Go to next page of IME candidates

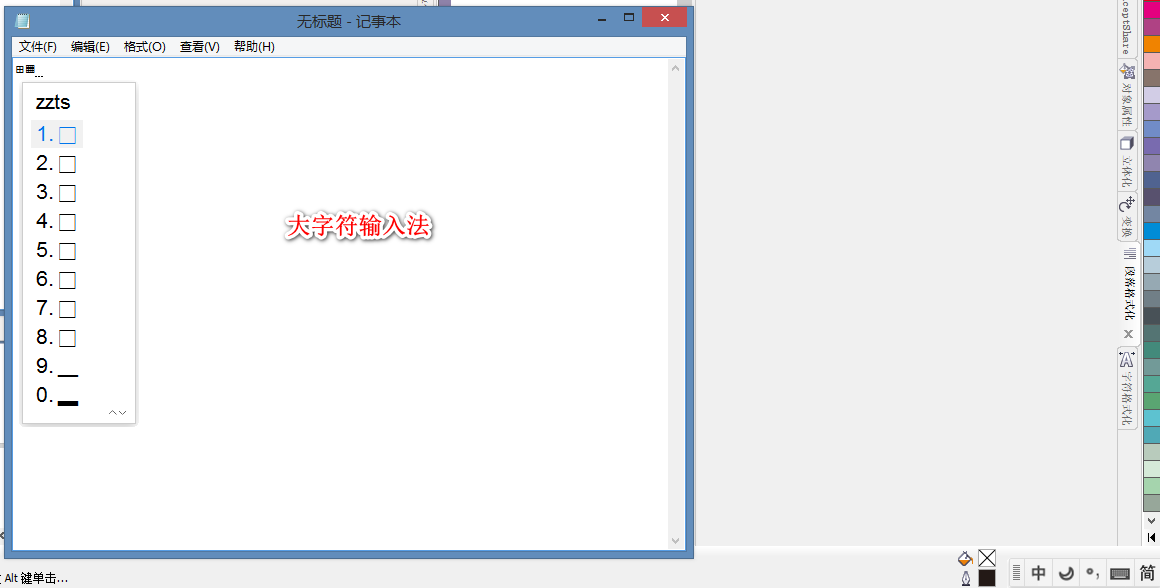tap(123, 412)
